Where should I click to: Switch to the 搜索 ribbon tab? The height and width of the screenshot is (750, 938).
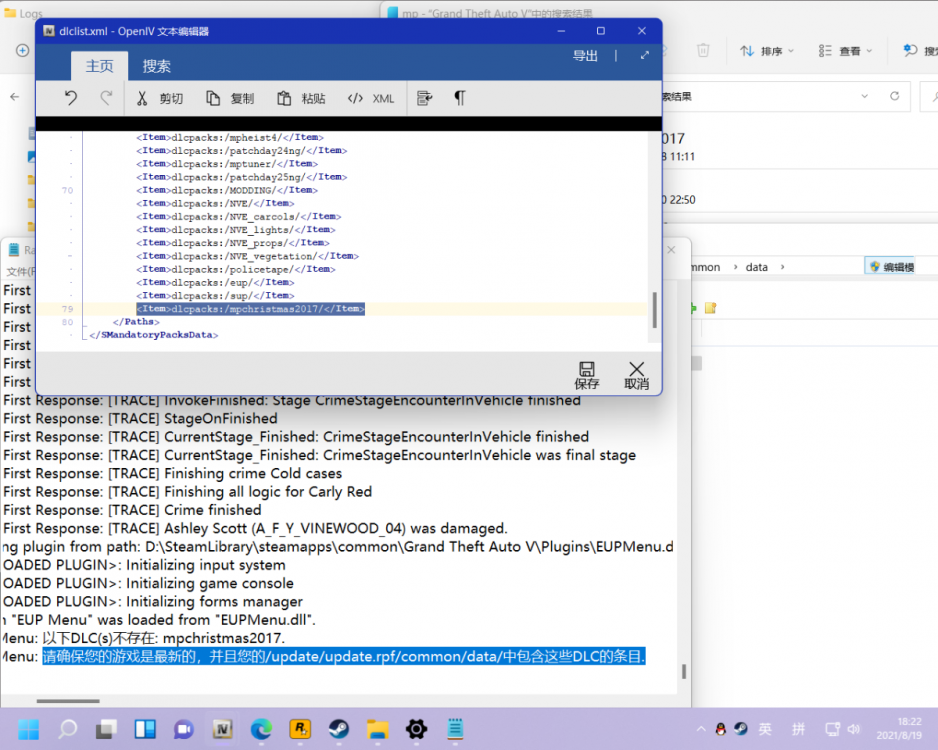click(157, 66)
